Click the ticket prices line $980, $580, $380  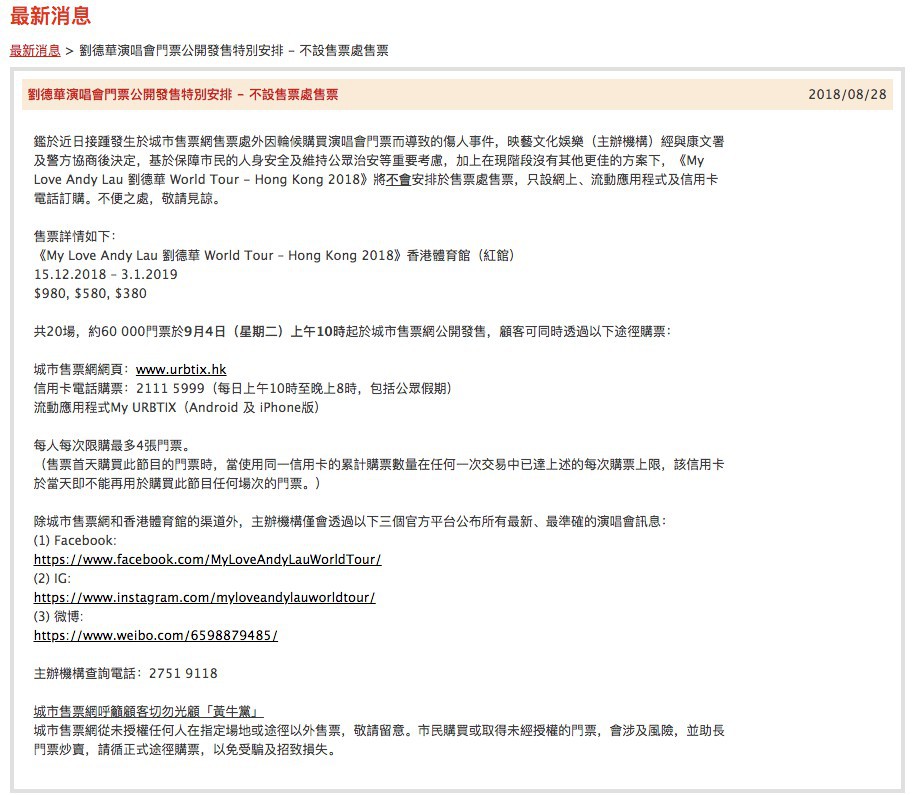click(90, 294)
